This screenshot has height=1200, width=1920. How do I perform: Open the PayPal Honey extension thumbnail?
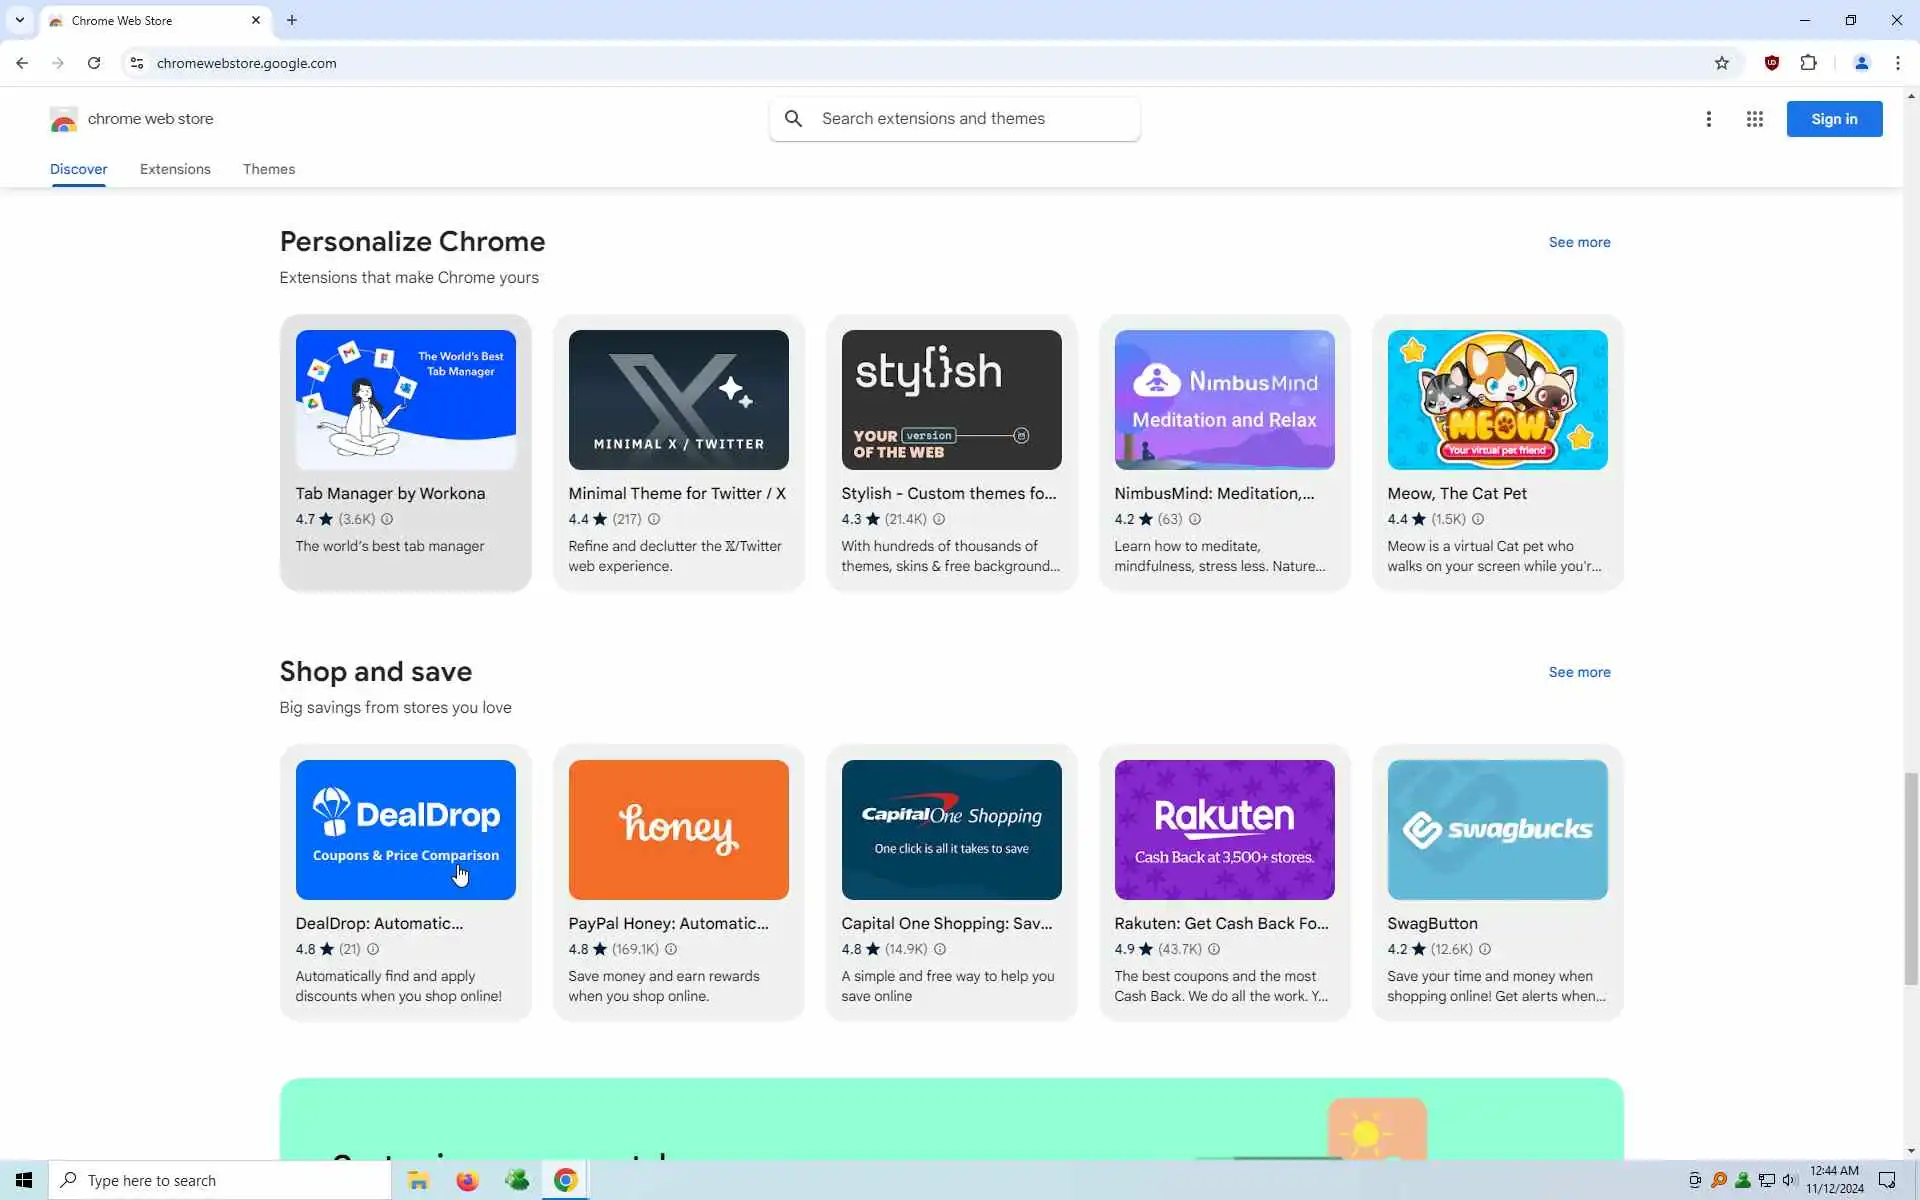click(678, 829)
